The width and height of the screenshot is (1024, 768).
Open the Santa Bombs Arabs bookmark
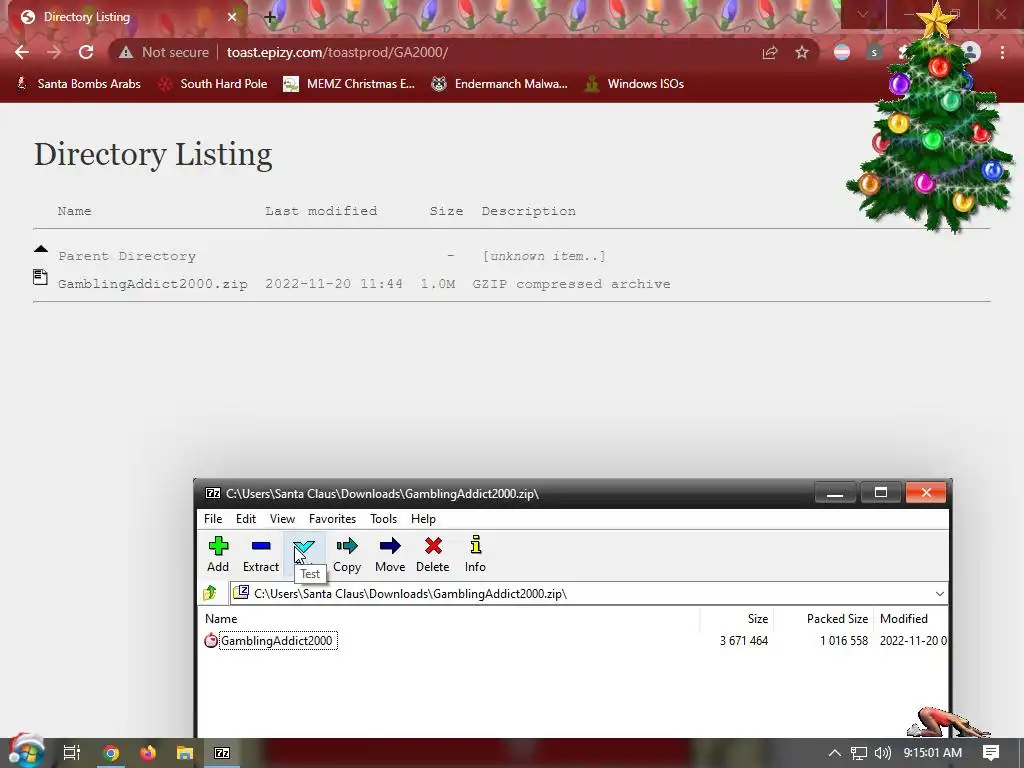point(78,84)
